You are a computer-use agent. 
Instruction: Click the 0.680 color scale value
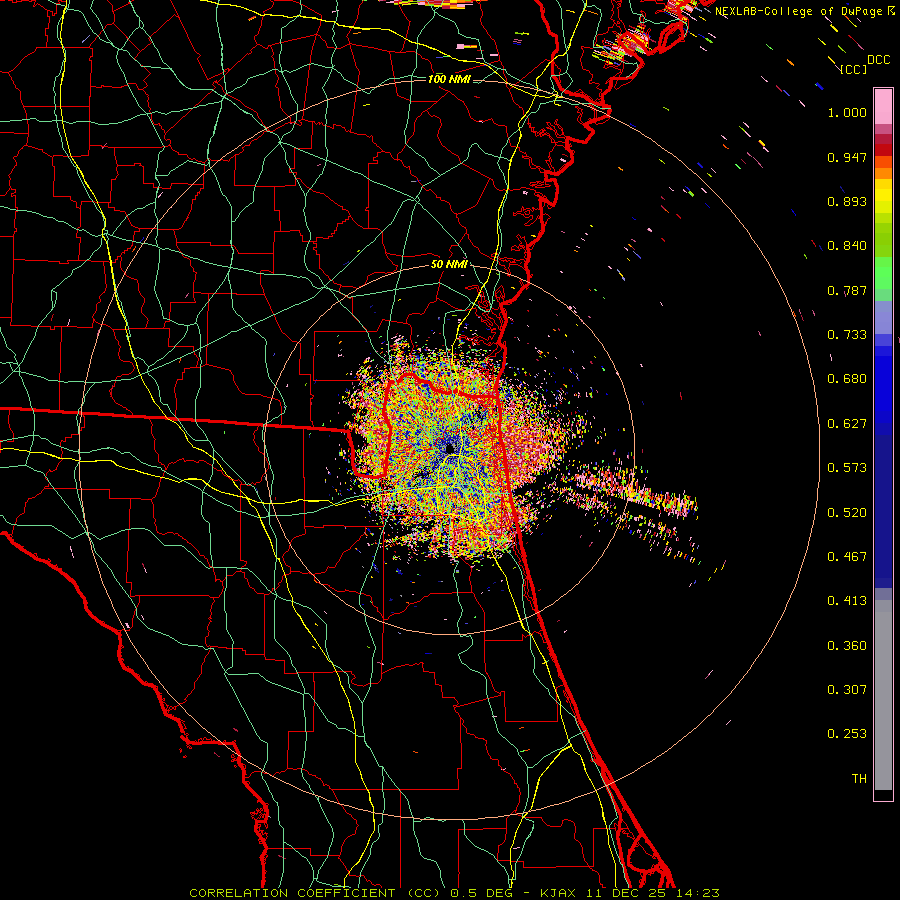point(847,379)
